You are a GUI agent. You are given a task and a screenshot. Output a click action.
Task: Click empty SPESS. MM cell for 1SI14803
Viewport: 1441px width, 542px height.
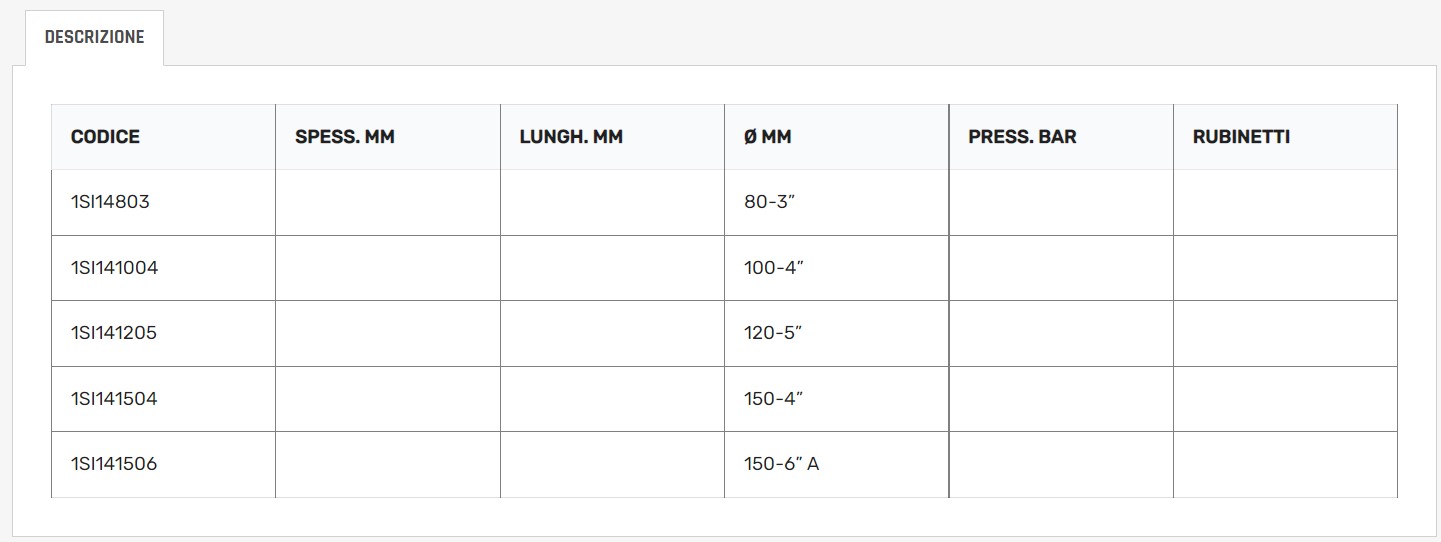coord(387,202)
